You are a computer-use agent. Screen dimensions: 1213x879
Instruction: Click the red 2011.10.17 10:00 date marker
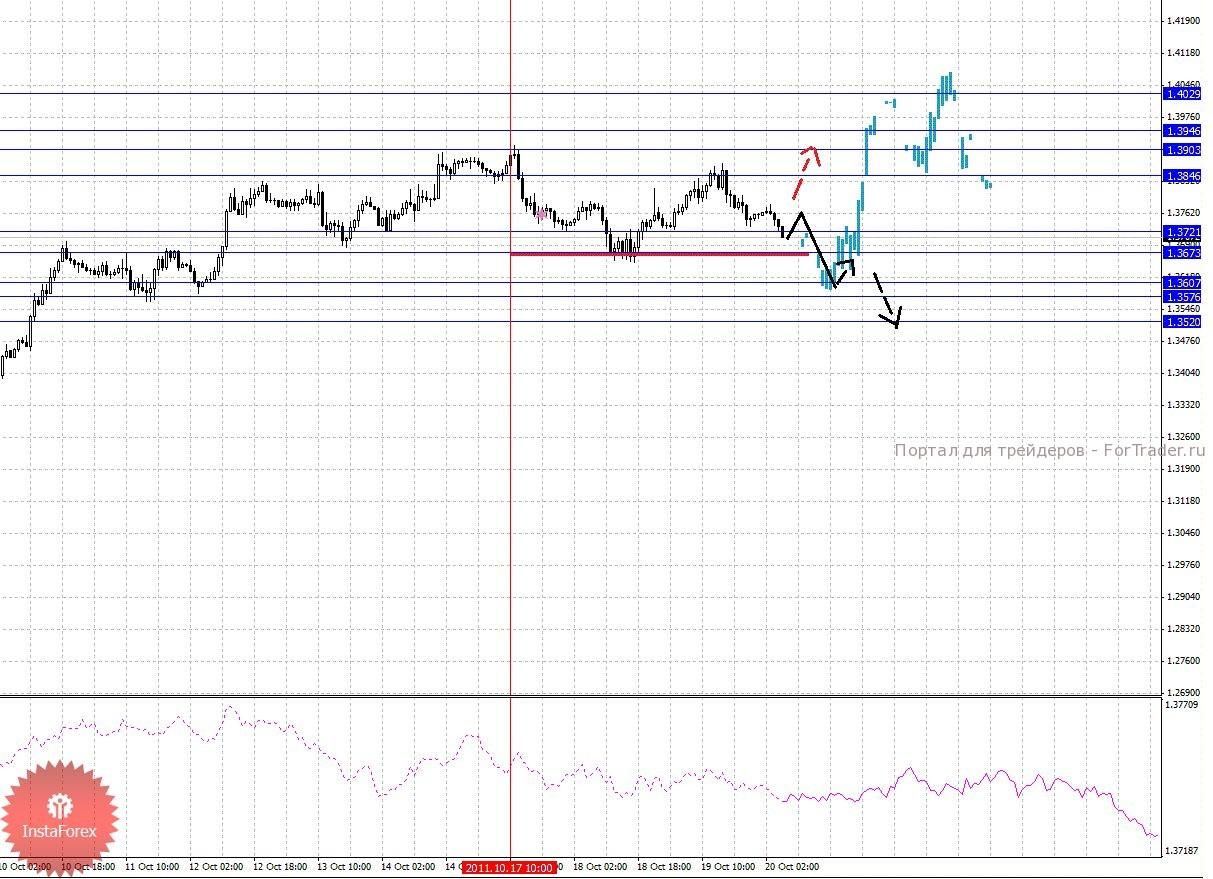click(510, 868)
